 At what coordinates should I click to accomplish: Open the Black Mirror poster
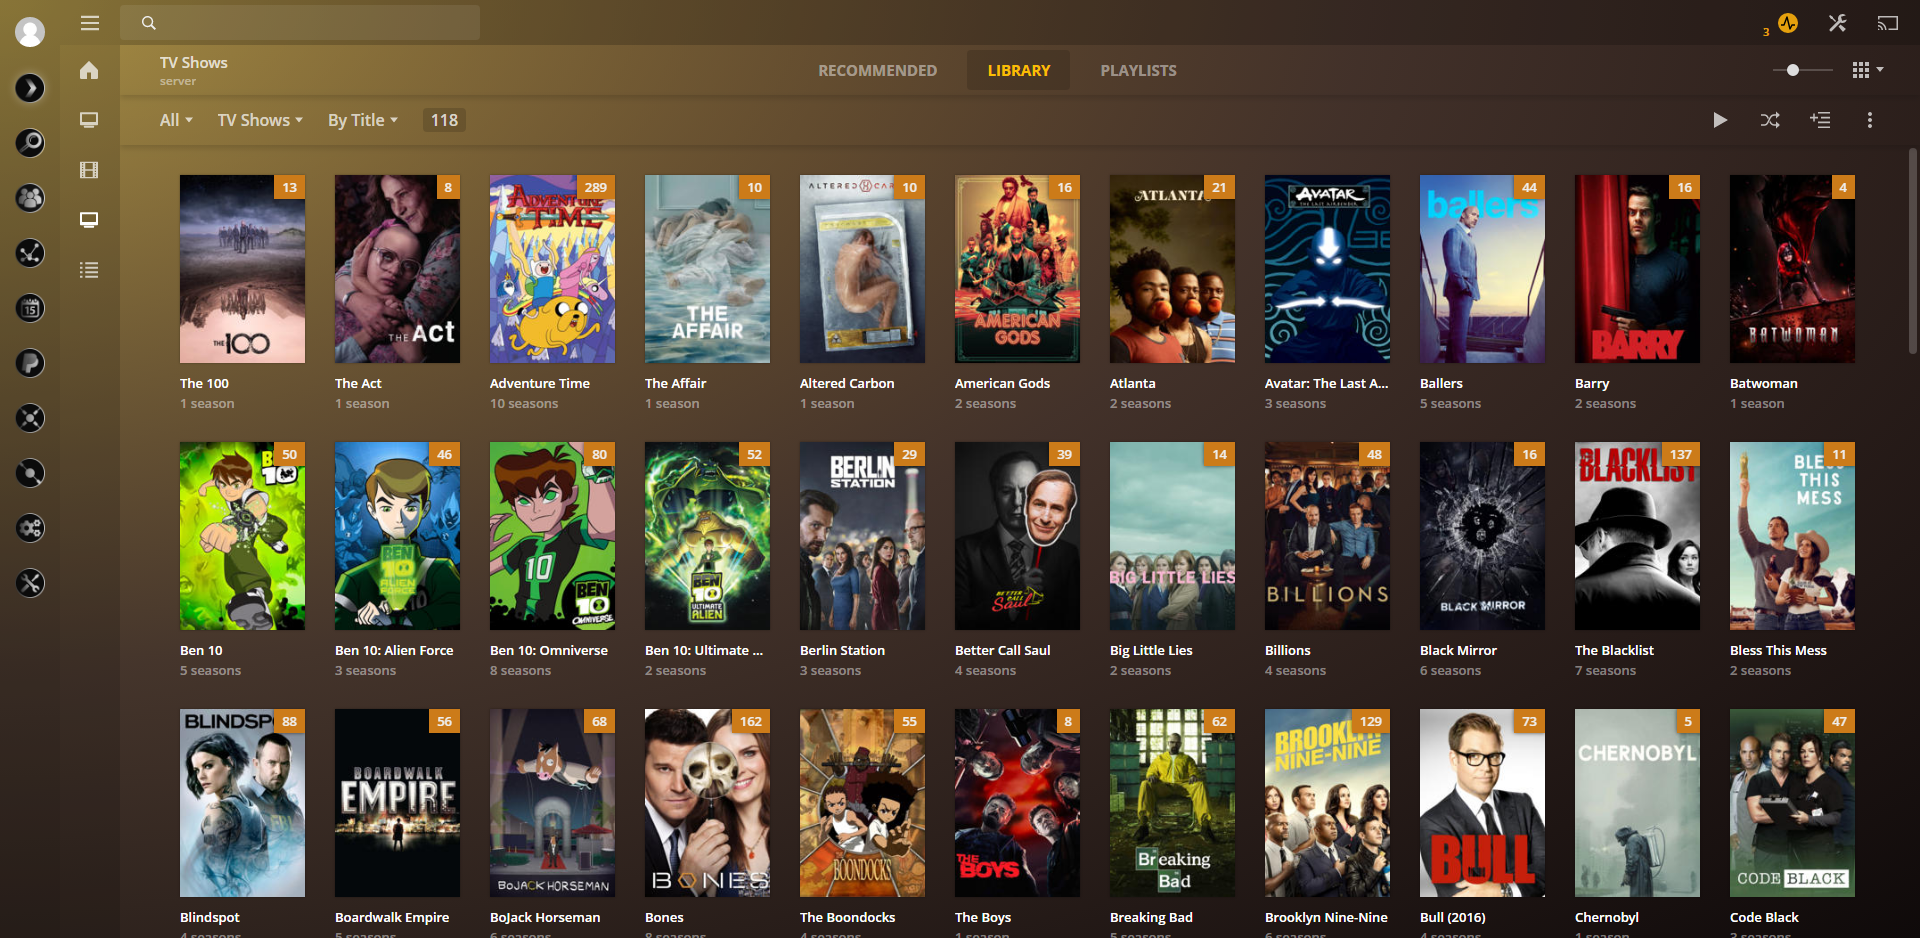pos(1482,536)
